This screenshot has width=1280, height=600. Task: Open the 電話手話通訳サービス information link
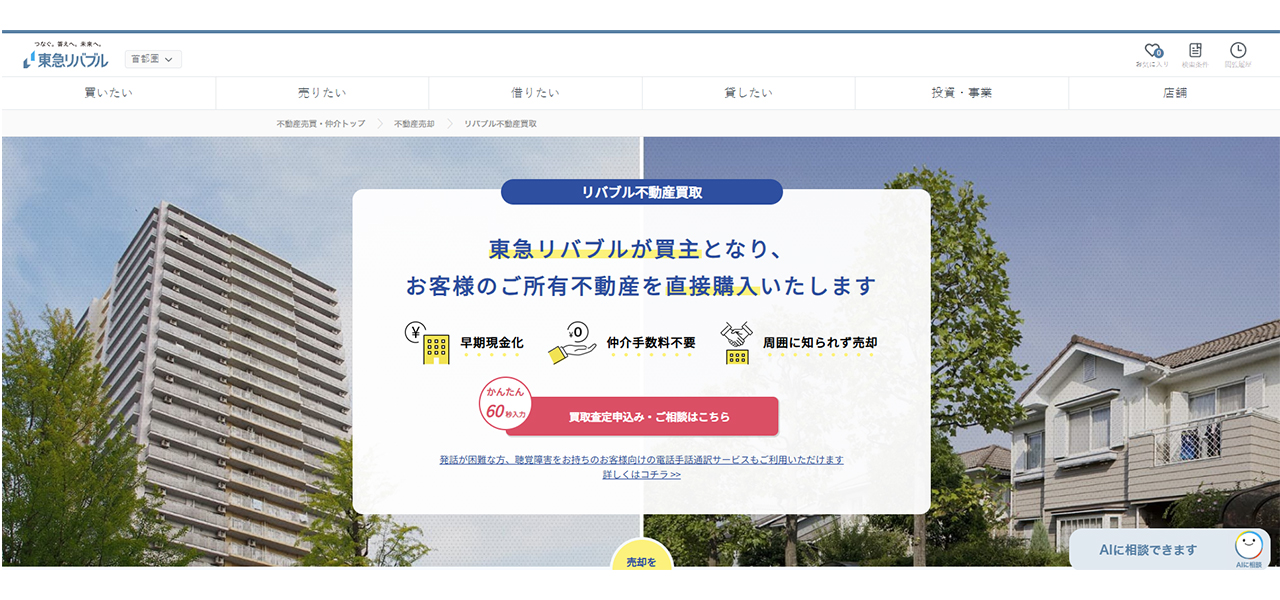pyautogui.click(x=641, y=460)
